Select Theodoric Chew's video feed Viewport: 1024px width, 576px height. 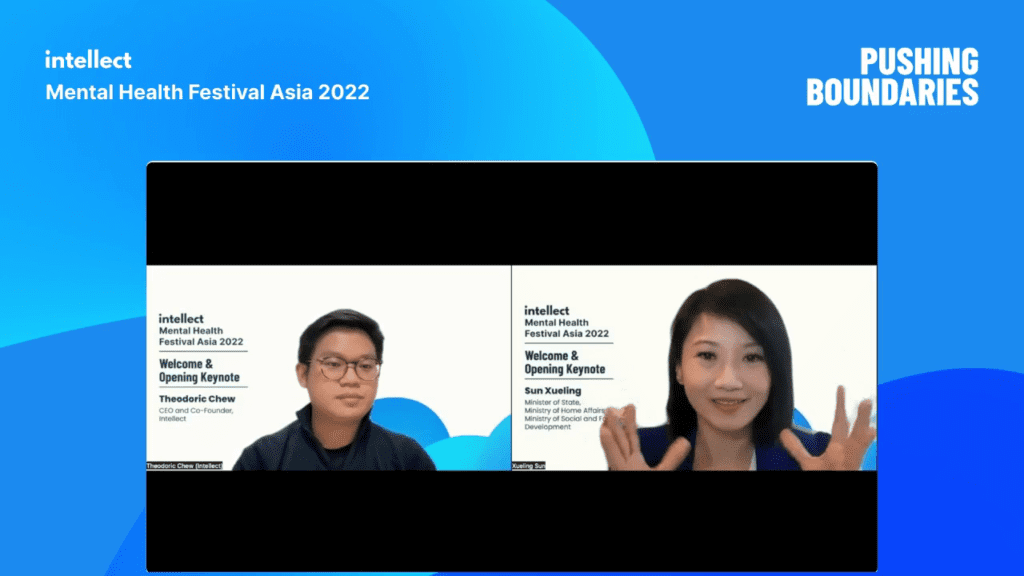(x=328, y=368)
